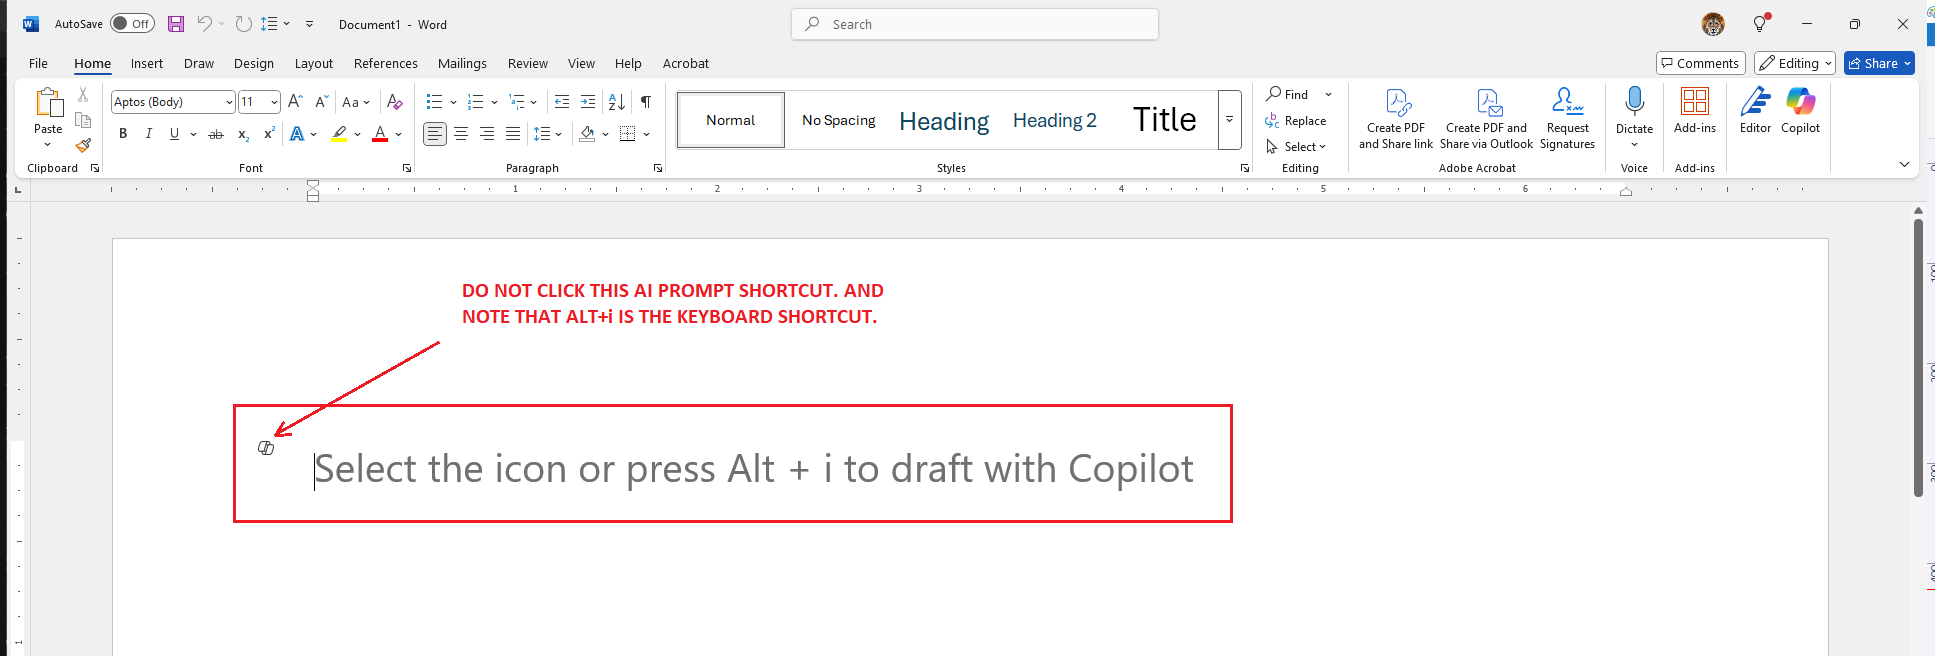
Task: Click the vertical scrollbar thumb
Action: click(1918, 357)
